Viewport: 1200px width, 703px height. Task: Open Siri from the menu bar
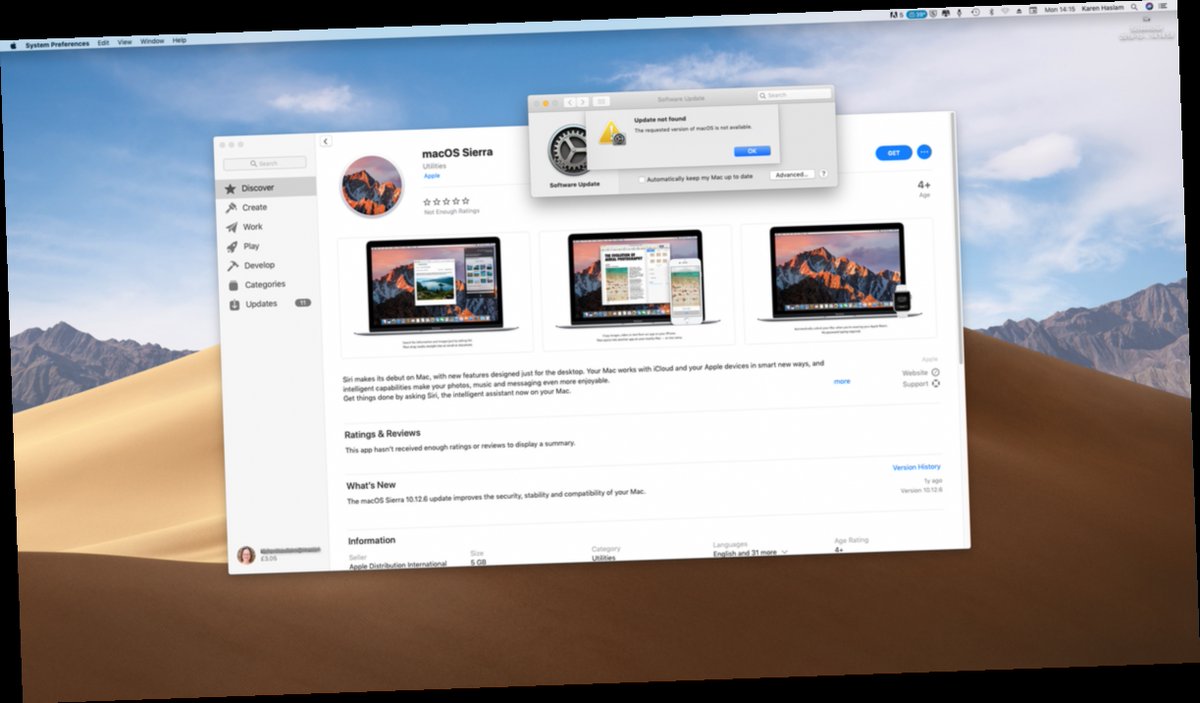pos(1149,7)
